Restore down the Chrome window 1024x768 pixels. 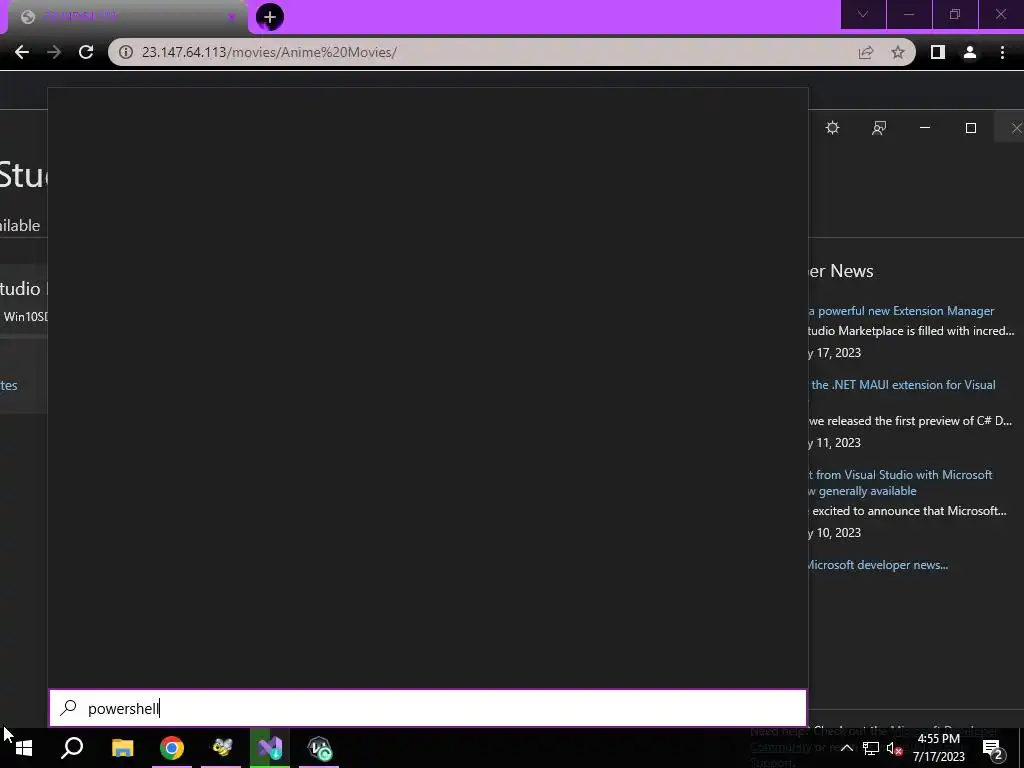[955, 14]
